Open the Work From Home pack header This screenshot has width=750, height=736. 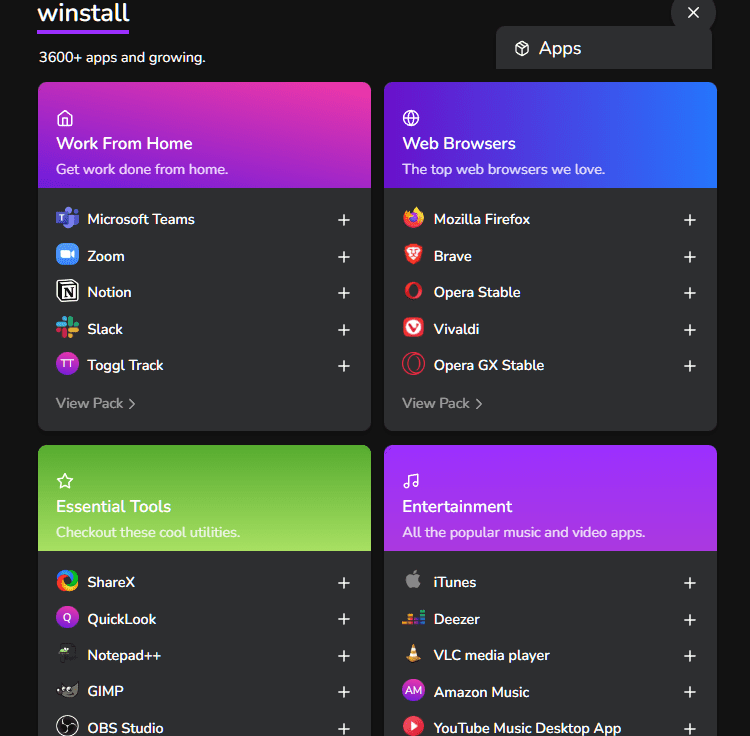click(204, 135)
